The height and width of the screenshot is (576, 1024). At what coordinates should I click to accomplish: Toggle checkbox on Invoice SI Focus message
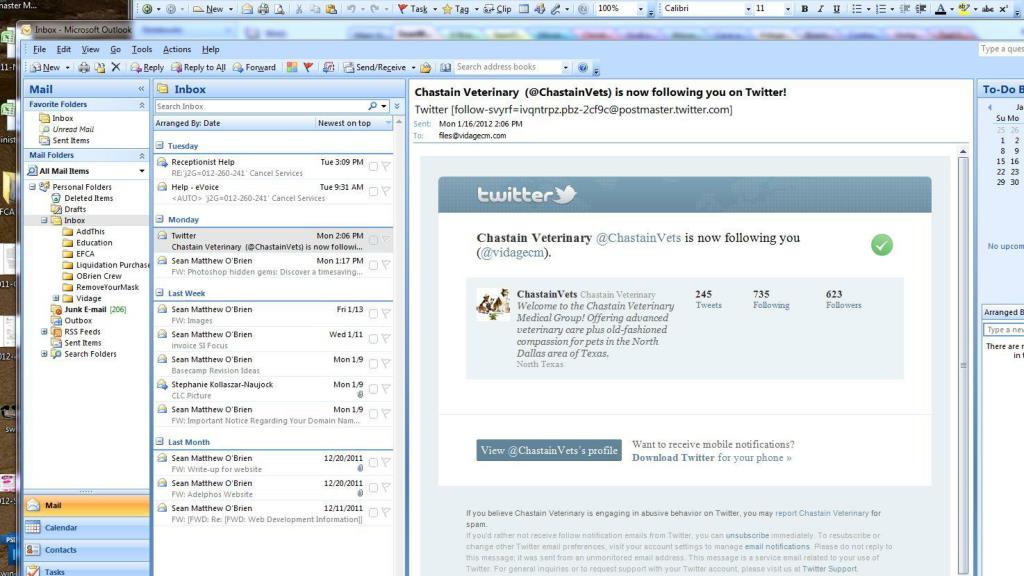(x=374, y=339)
